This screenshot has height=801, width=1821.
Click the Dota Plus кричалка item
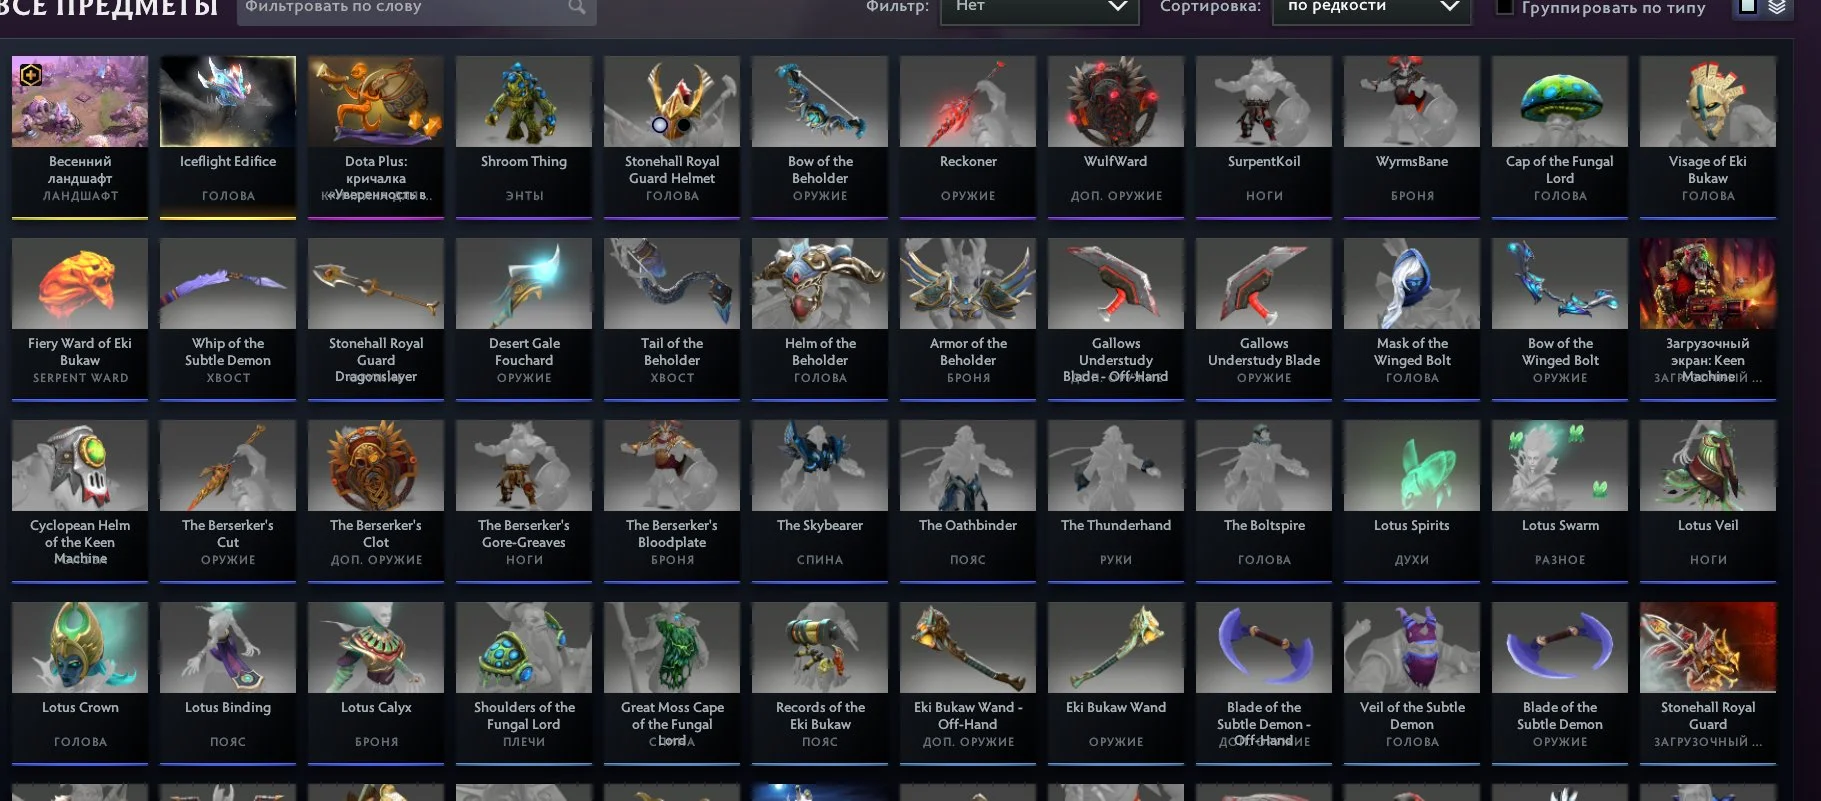(x=376, y=136)
